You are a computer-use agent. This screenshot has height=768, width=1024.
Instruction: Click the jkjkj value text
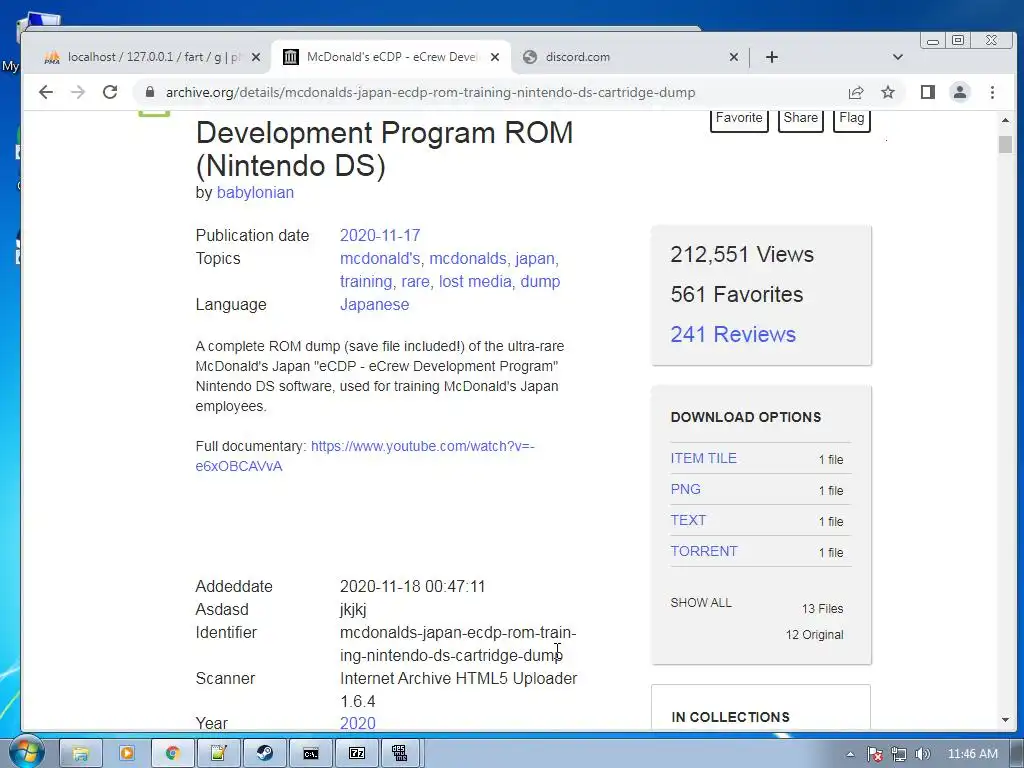(353, 609)
